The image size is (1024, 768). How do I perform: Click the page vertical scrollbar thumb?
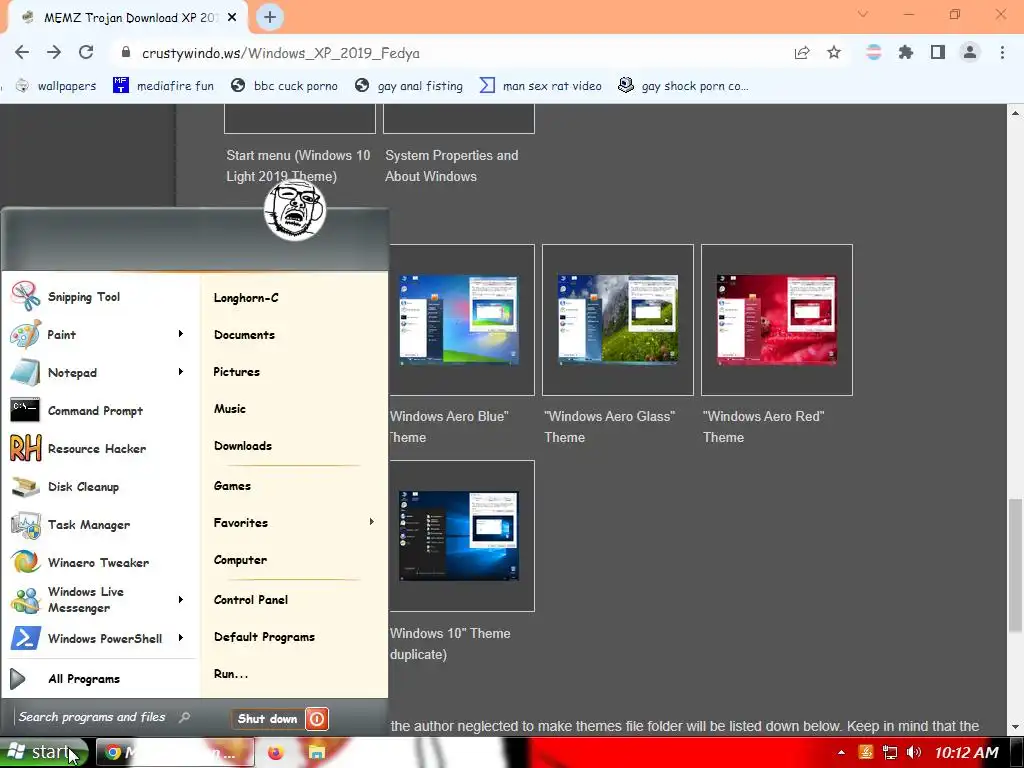point(1015,566)
